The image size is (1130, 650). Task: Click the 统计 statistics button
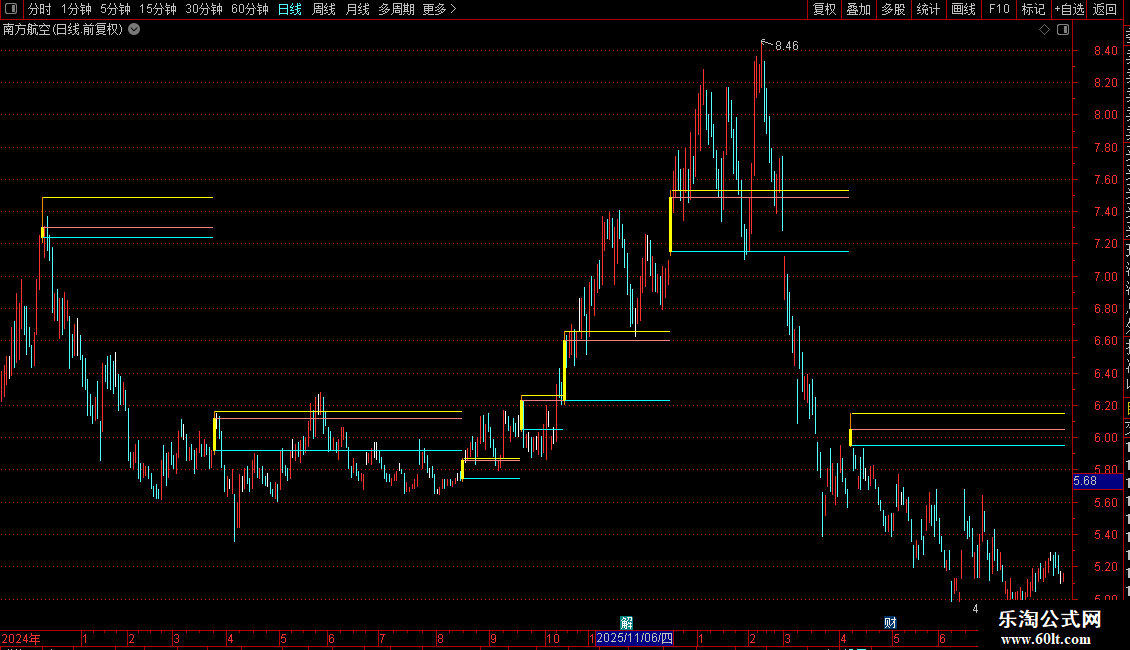pyautogui.click(x=927, y=9)
